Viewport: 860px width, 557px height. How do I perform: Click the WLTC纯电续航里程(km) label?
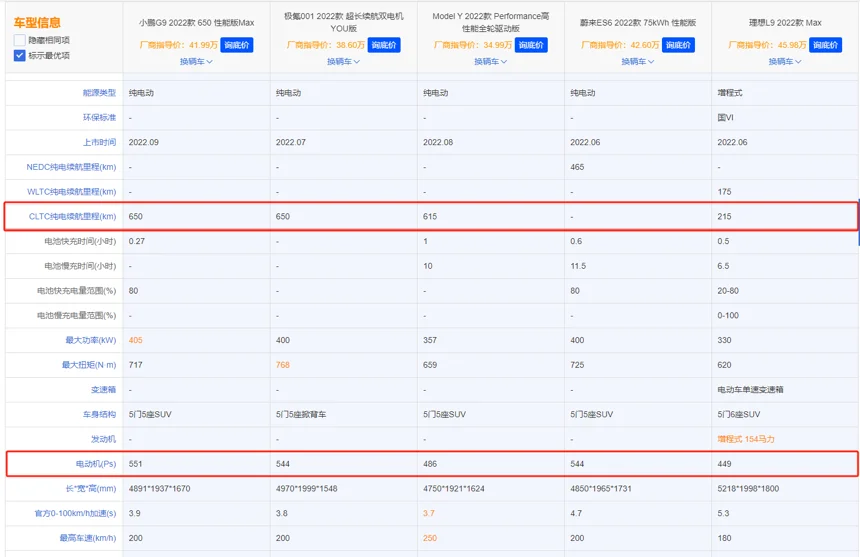(x=71, y=191)
